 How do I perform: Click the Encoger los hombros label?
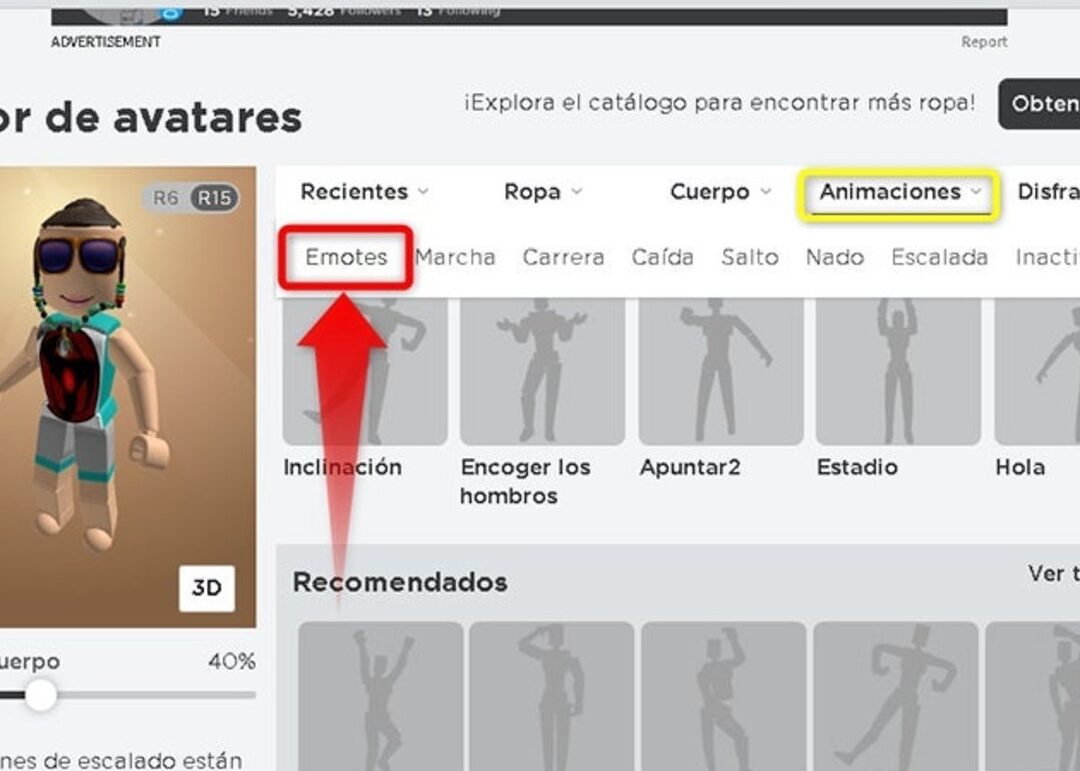pyautogui.click(x=526, y=482)
